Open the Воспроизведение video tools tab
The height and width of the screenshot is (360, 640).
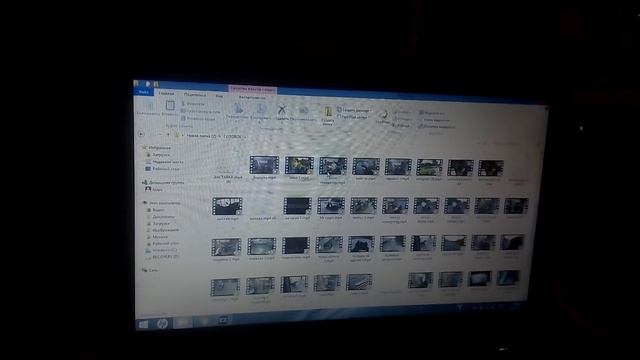coord(252,98)
